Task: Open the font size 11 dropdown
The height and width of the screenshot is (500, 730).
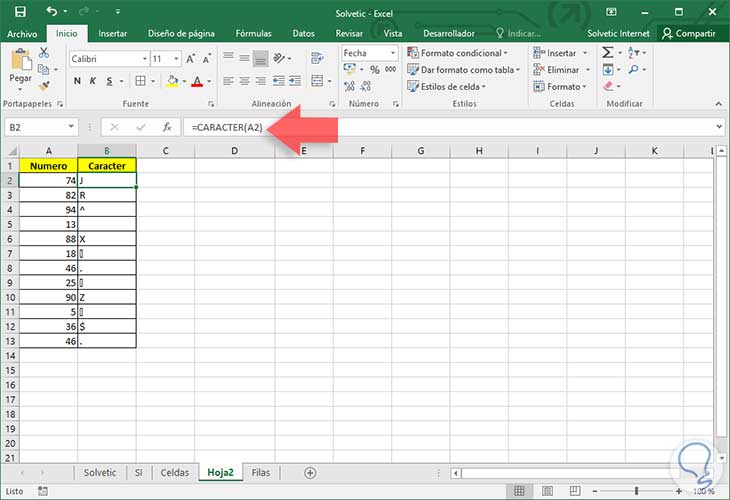Action: coord(176,59)
